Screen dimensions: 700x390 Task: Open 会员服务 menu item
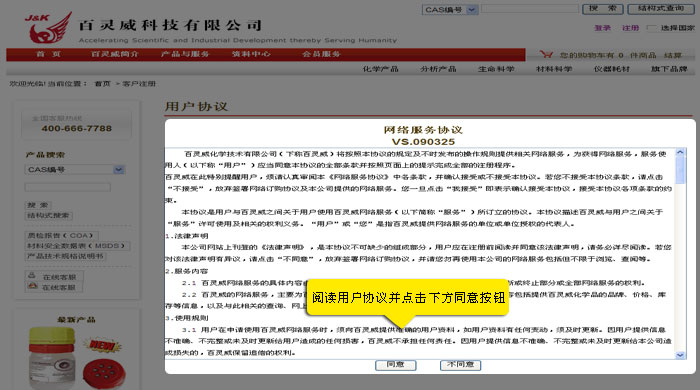point(321,54)
